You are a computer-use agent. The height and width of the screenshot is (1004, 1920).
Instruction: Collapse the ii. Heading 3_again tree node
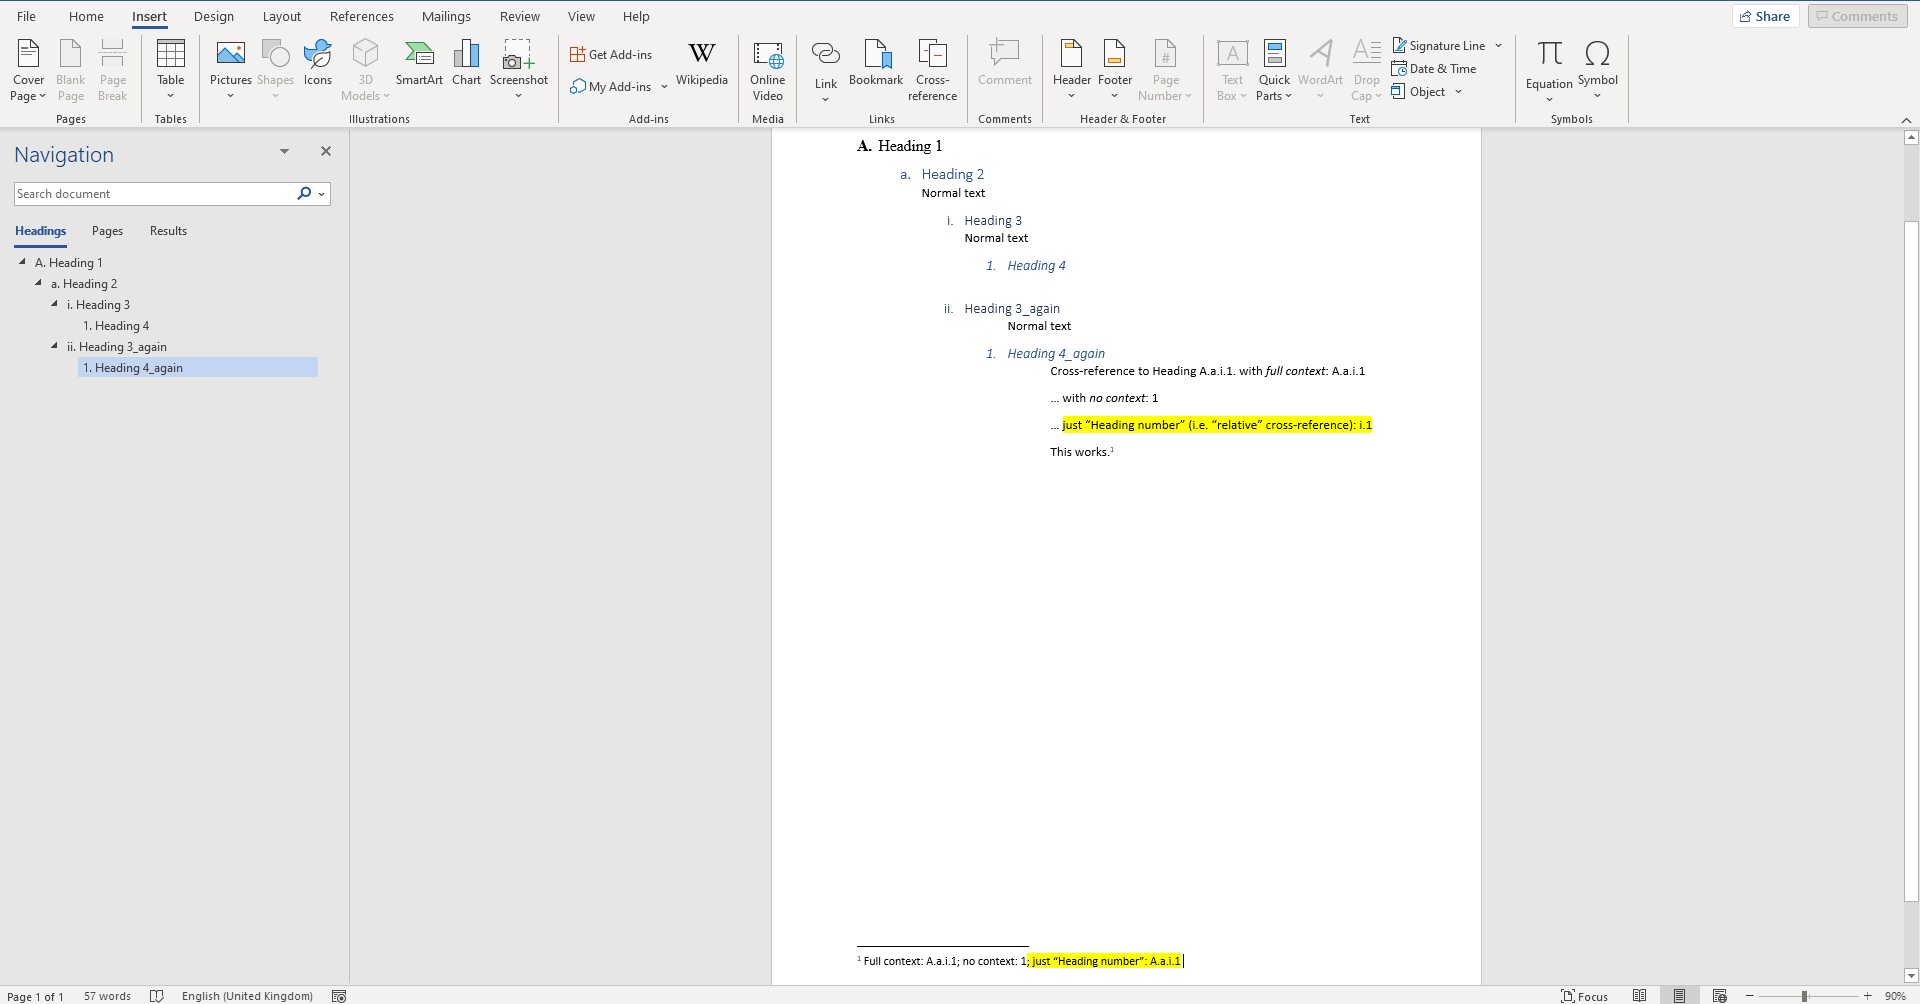(x=54, y=346)
